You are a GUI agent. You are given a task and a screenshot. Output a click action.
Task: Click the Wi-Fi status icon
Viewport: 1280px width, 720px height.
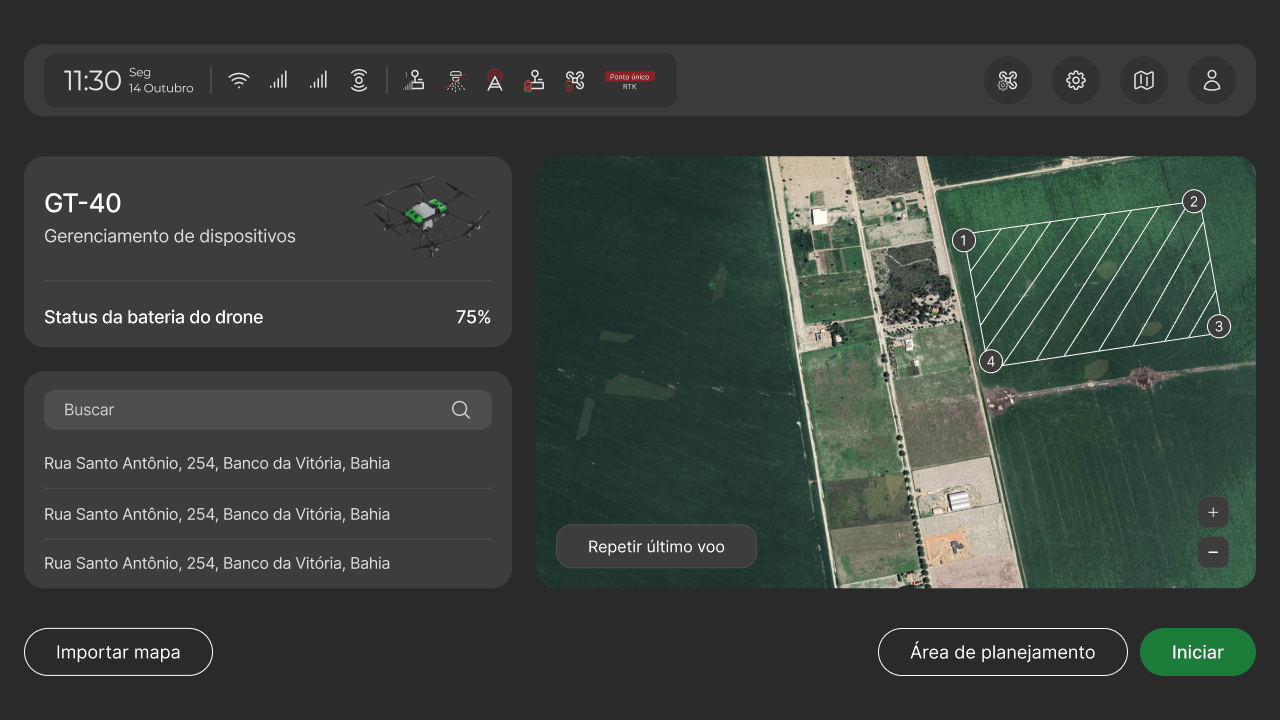point(239,80)
